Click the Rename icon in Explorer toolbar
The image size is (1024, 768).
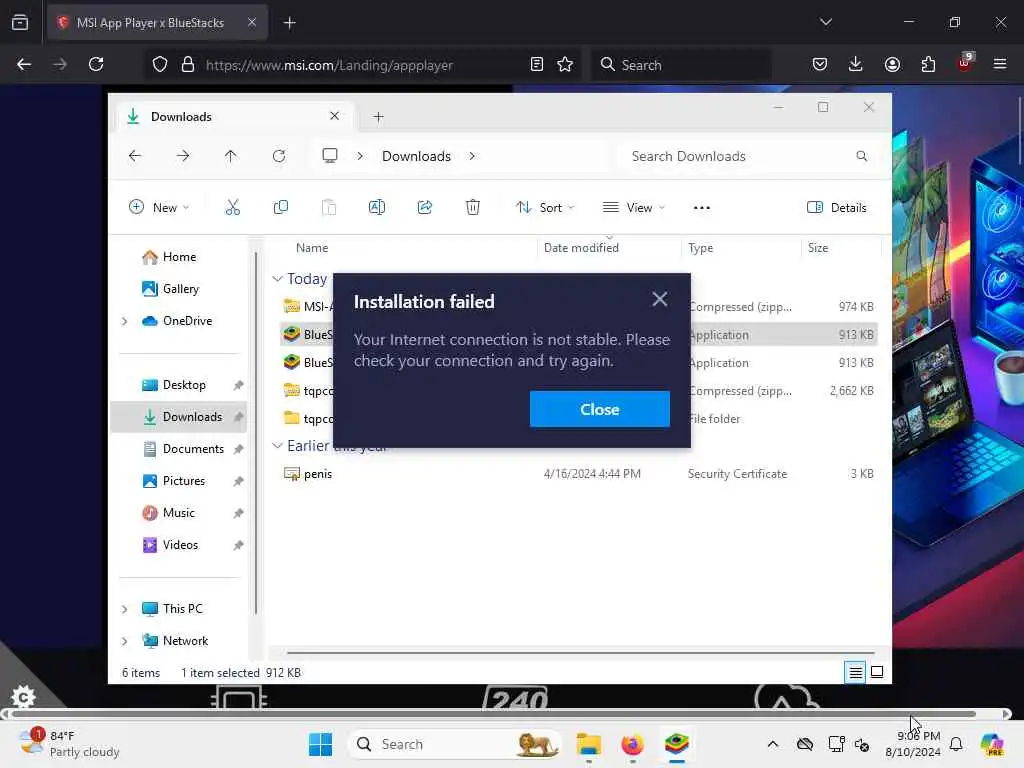[x=377, y=208]
